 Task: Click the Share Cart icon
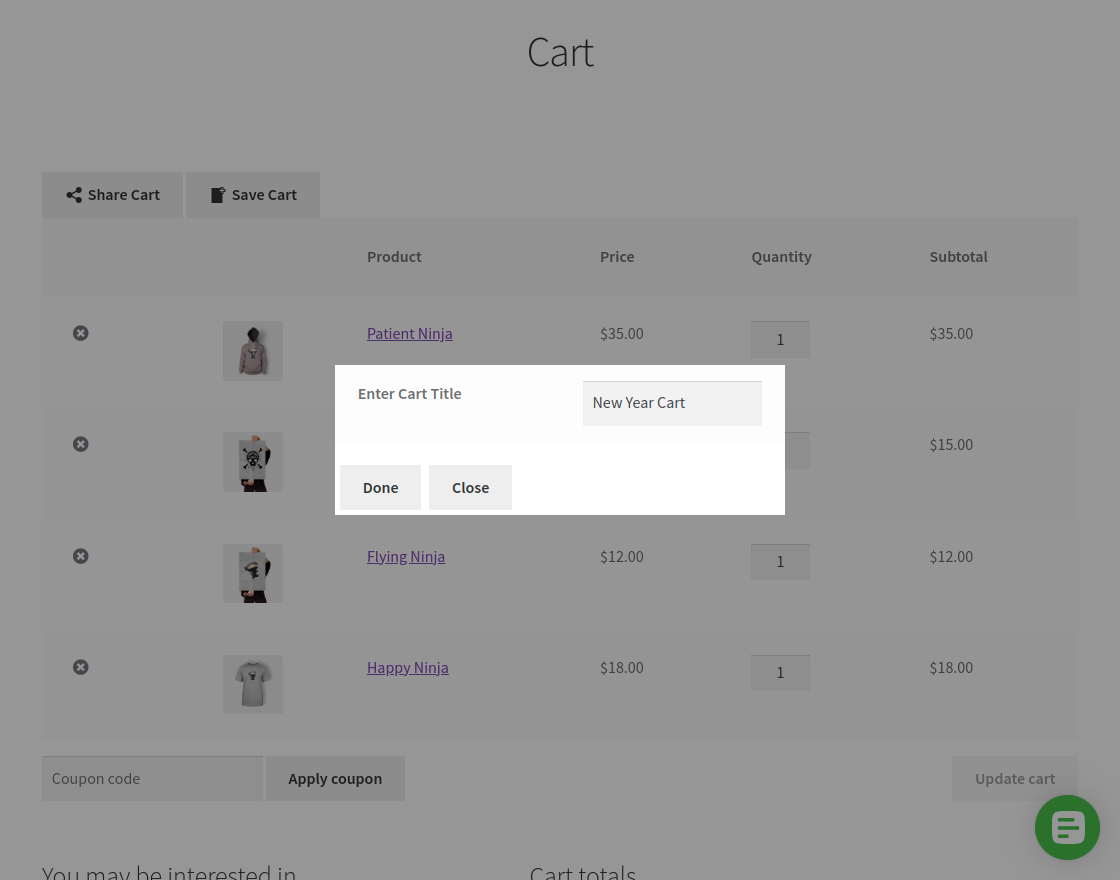[x=74, y=194]
